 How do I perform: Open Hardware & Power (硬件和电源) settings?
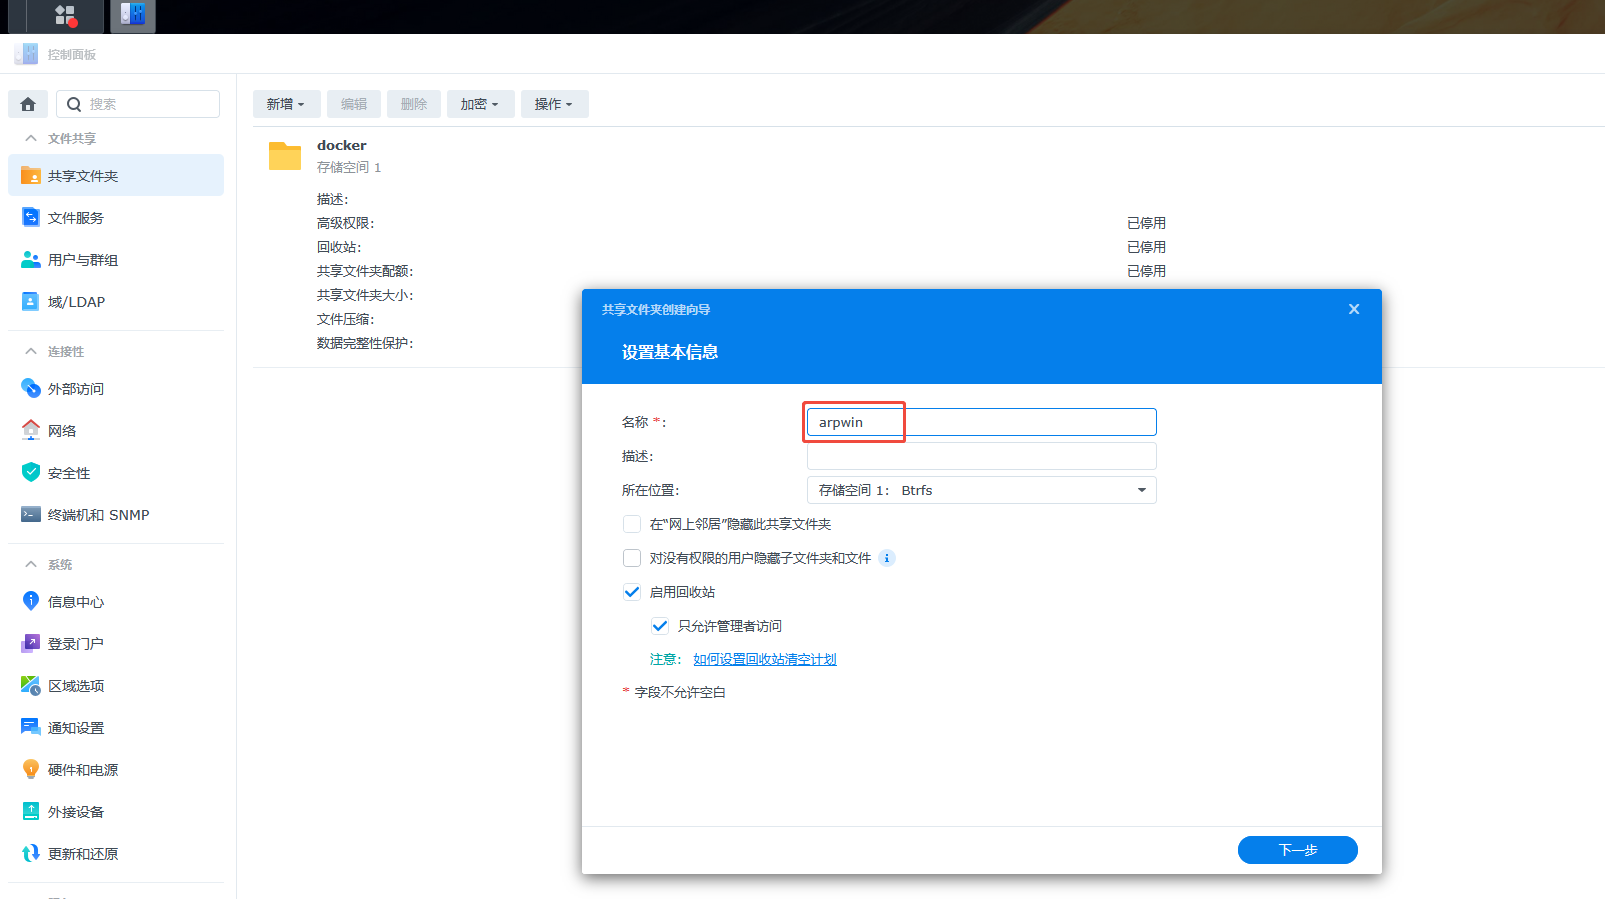tap(83, 770)
